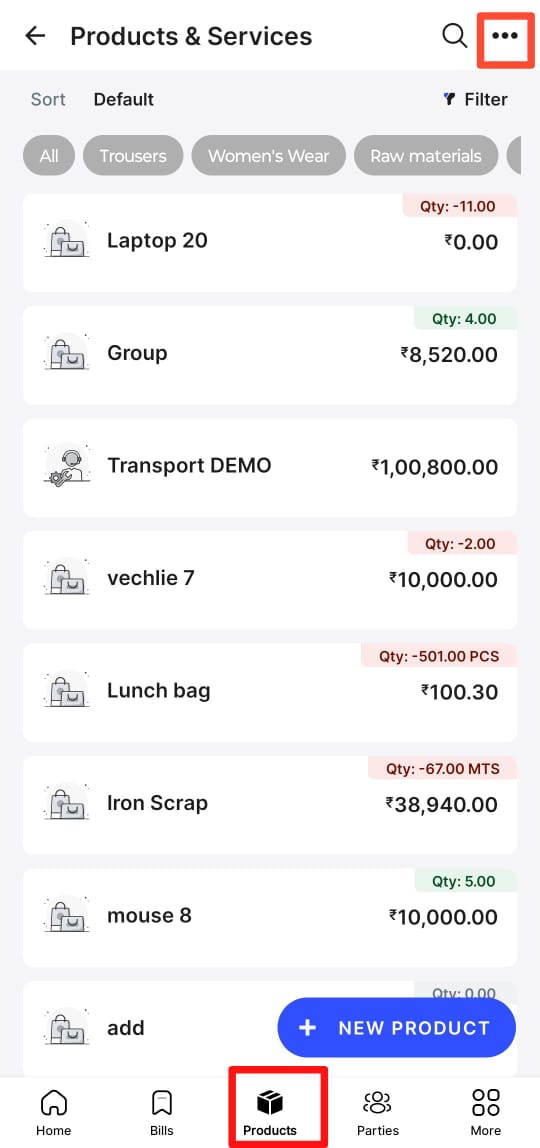Toggle the Trousers category chip
The width and height of the screenshot is (540, 1148).
click(x=133, y=156)
